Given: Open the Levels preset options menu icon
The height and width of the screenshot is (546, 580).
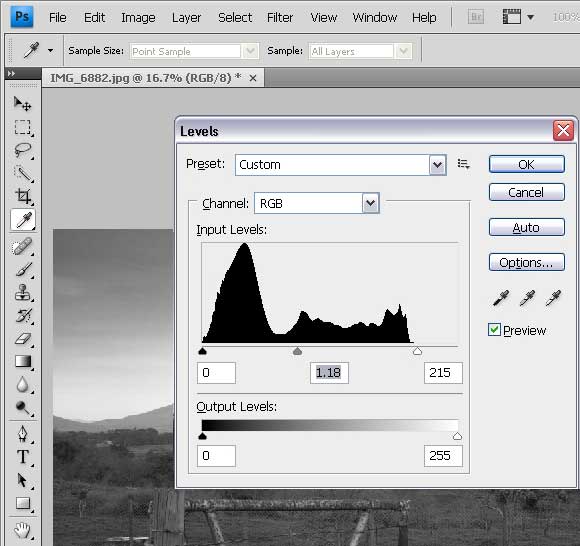Looking at the screenshot, I should click(x=463, y=164).
